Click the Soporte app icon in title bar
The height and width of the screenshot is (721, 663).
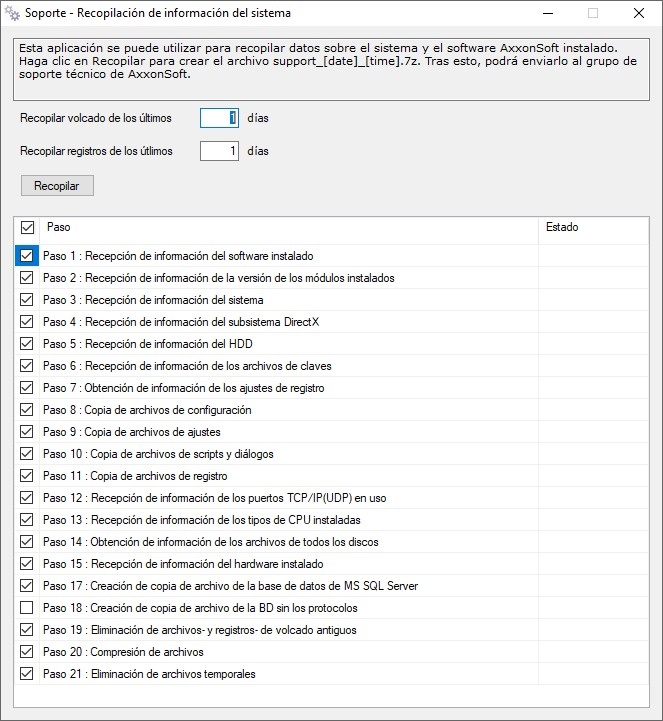tap(13, 13)
